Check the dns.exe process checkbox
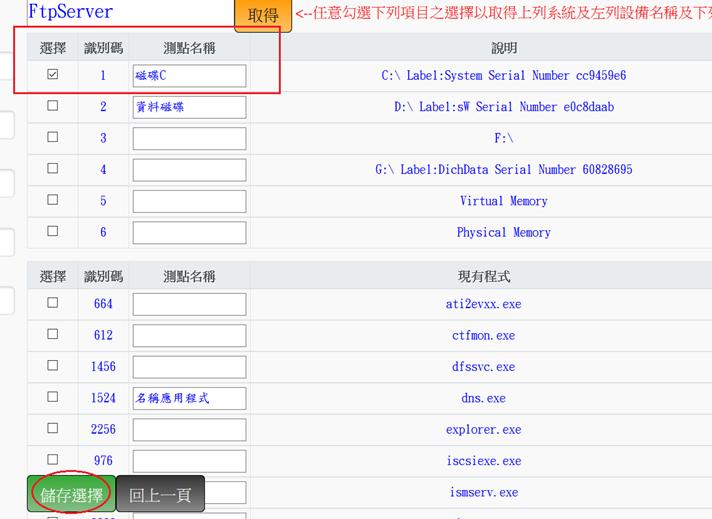This screenshot has height=519, width=712. 53,398
